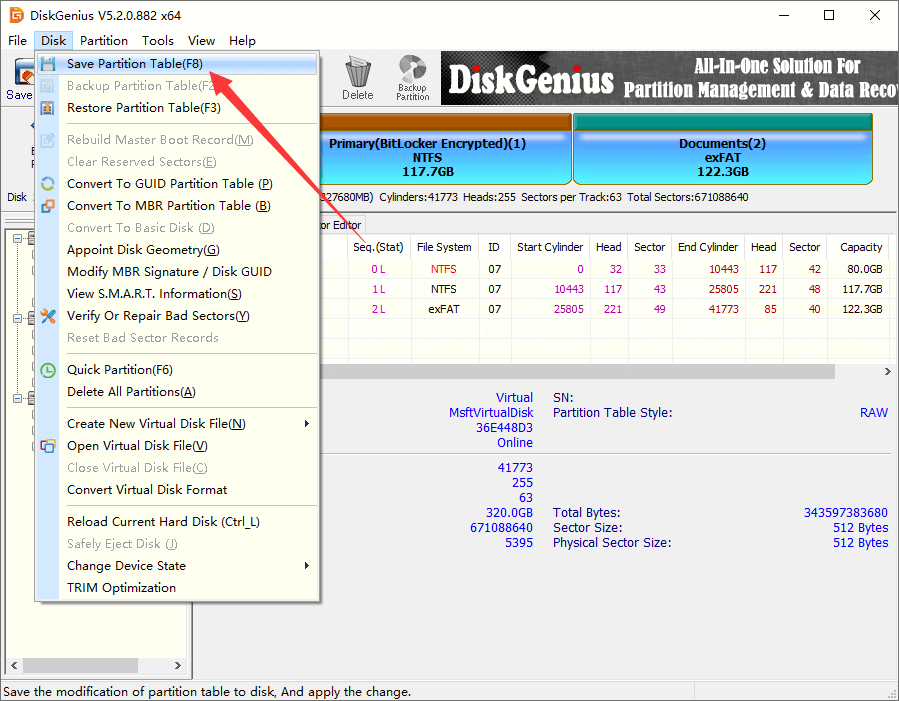Choose Open Virtual Disk File
The width and height of the screenshot is (899, 701).
click(137, 445)
